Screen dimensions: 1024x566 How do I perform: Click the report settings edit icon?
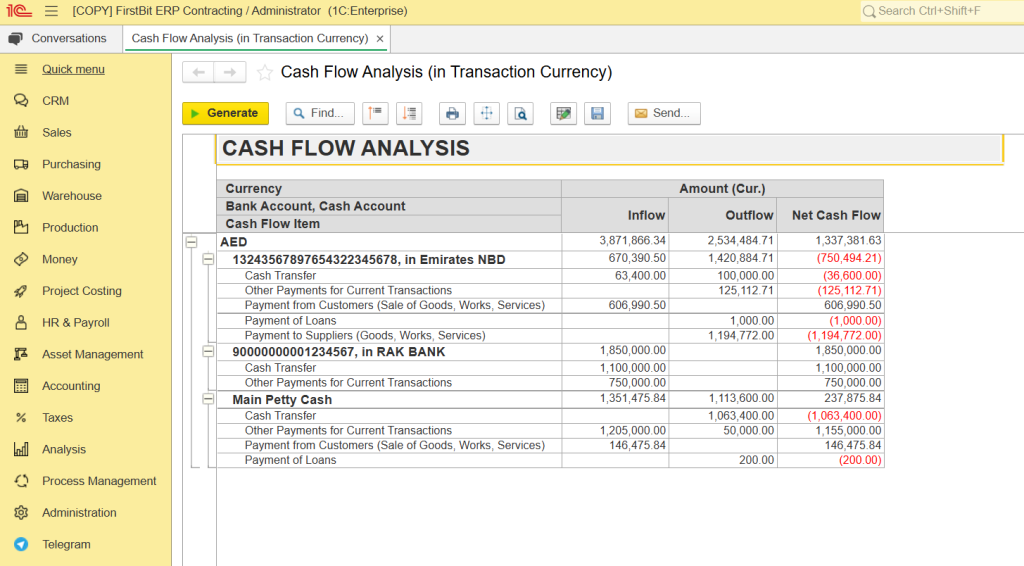563,113
